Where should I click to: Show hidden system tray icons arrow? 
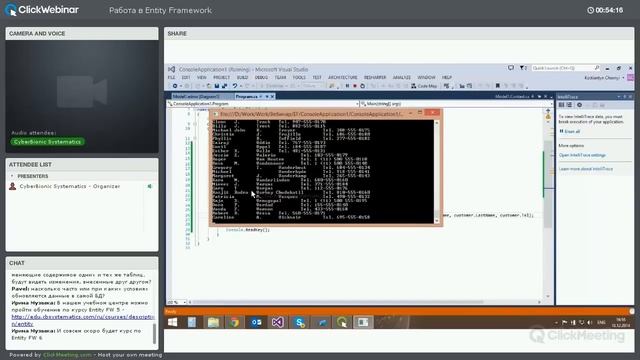point(556,322)
